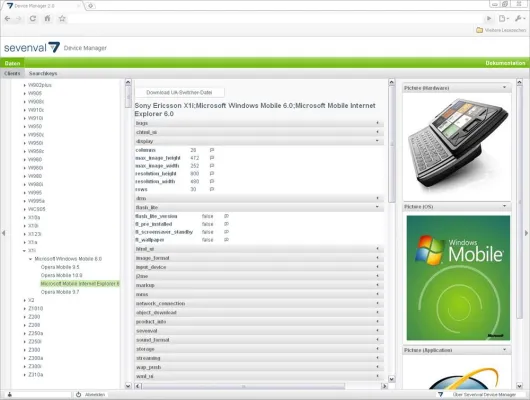Open the Weitere Lesezeichen bookmarks folder

[x=501, y=30]
